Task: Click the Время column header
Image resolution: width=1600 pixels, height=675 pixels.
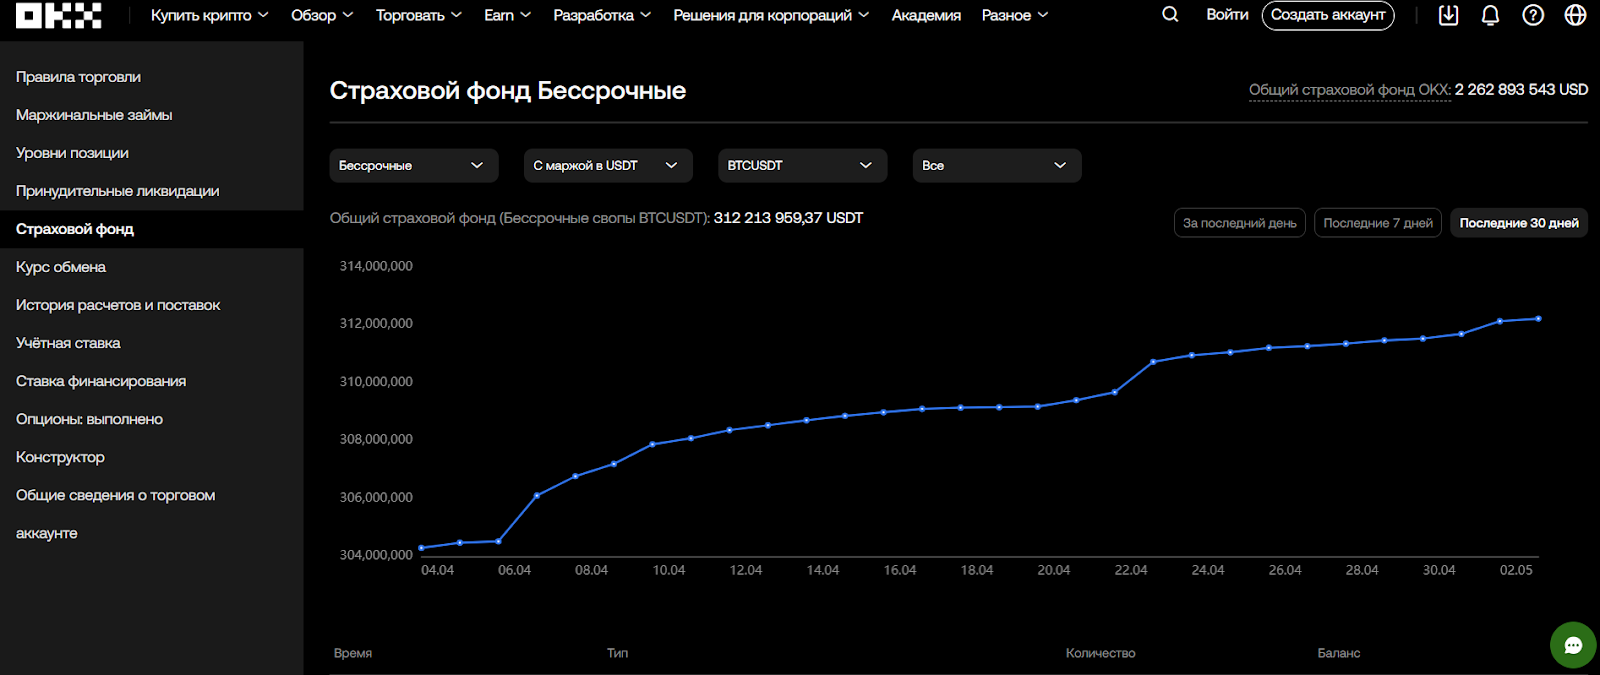Action: [353, 653]
